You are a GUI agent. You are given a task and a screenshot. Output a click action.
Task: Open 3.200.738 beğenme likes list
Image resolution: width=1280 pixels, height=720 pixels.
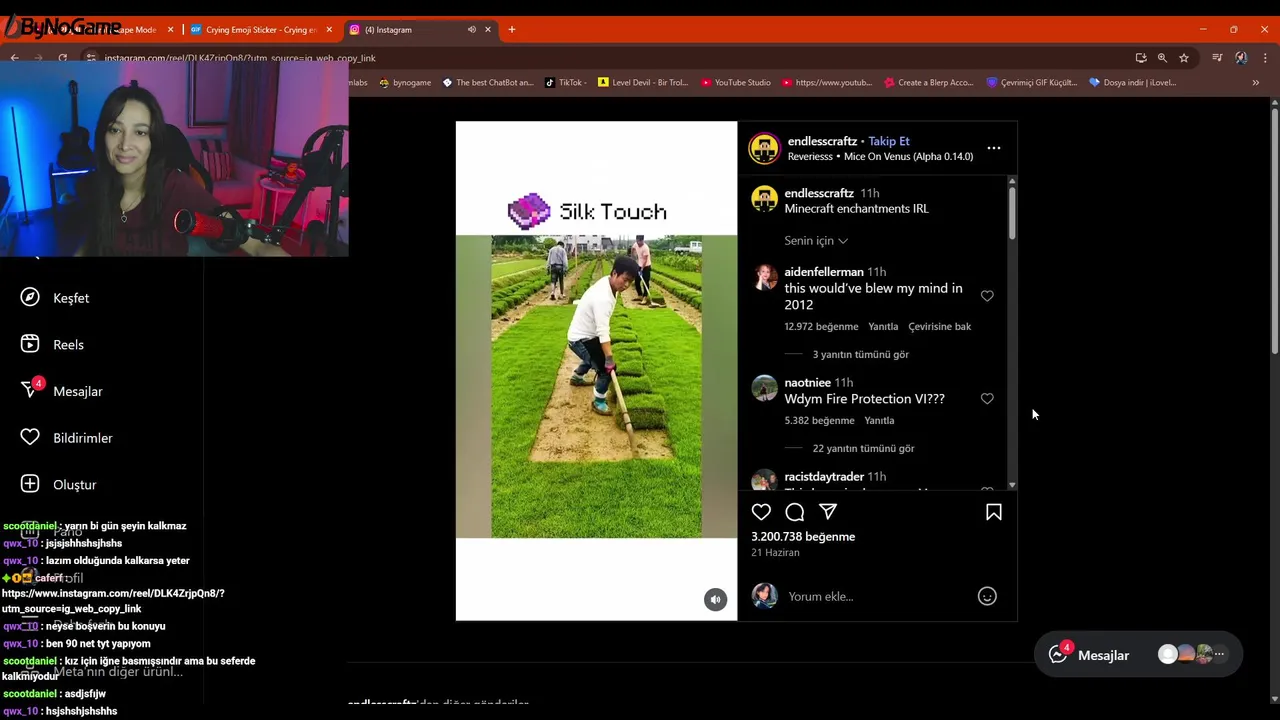(x=803, y=537)
